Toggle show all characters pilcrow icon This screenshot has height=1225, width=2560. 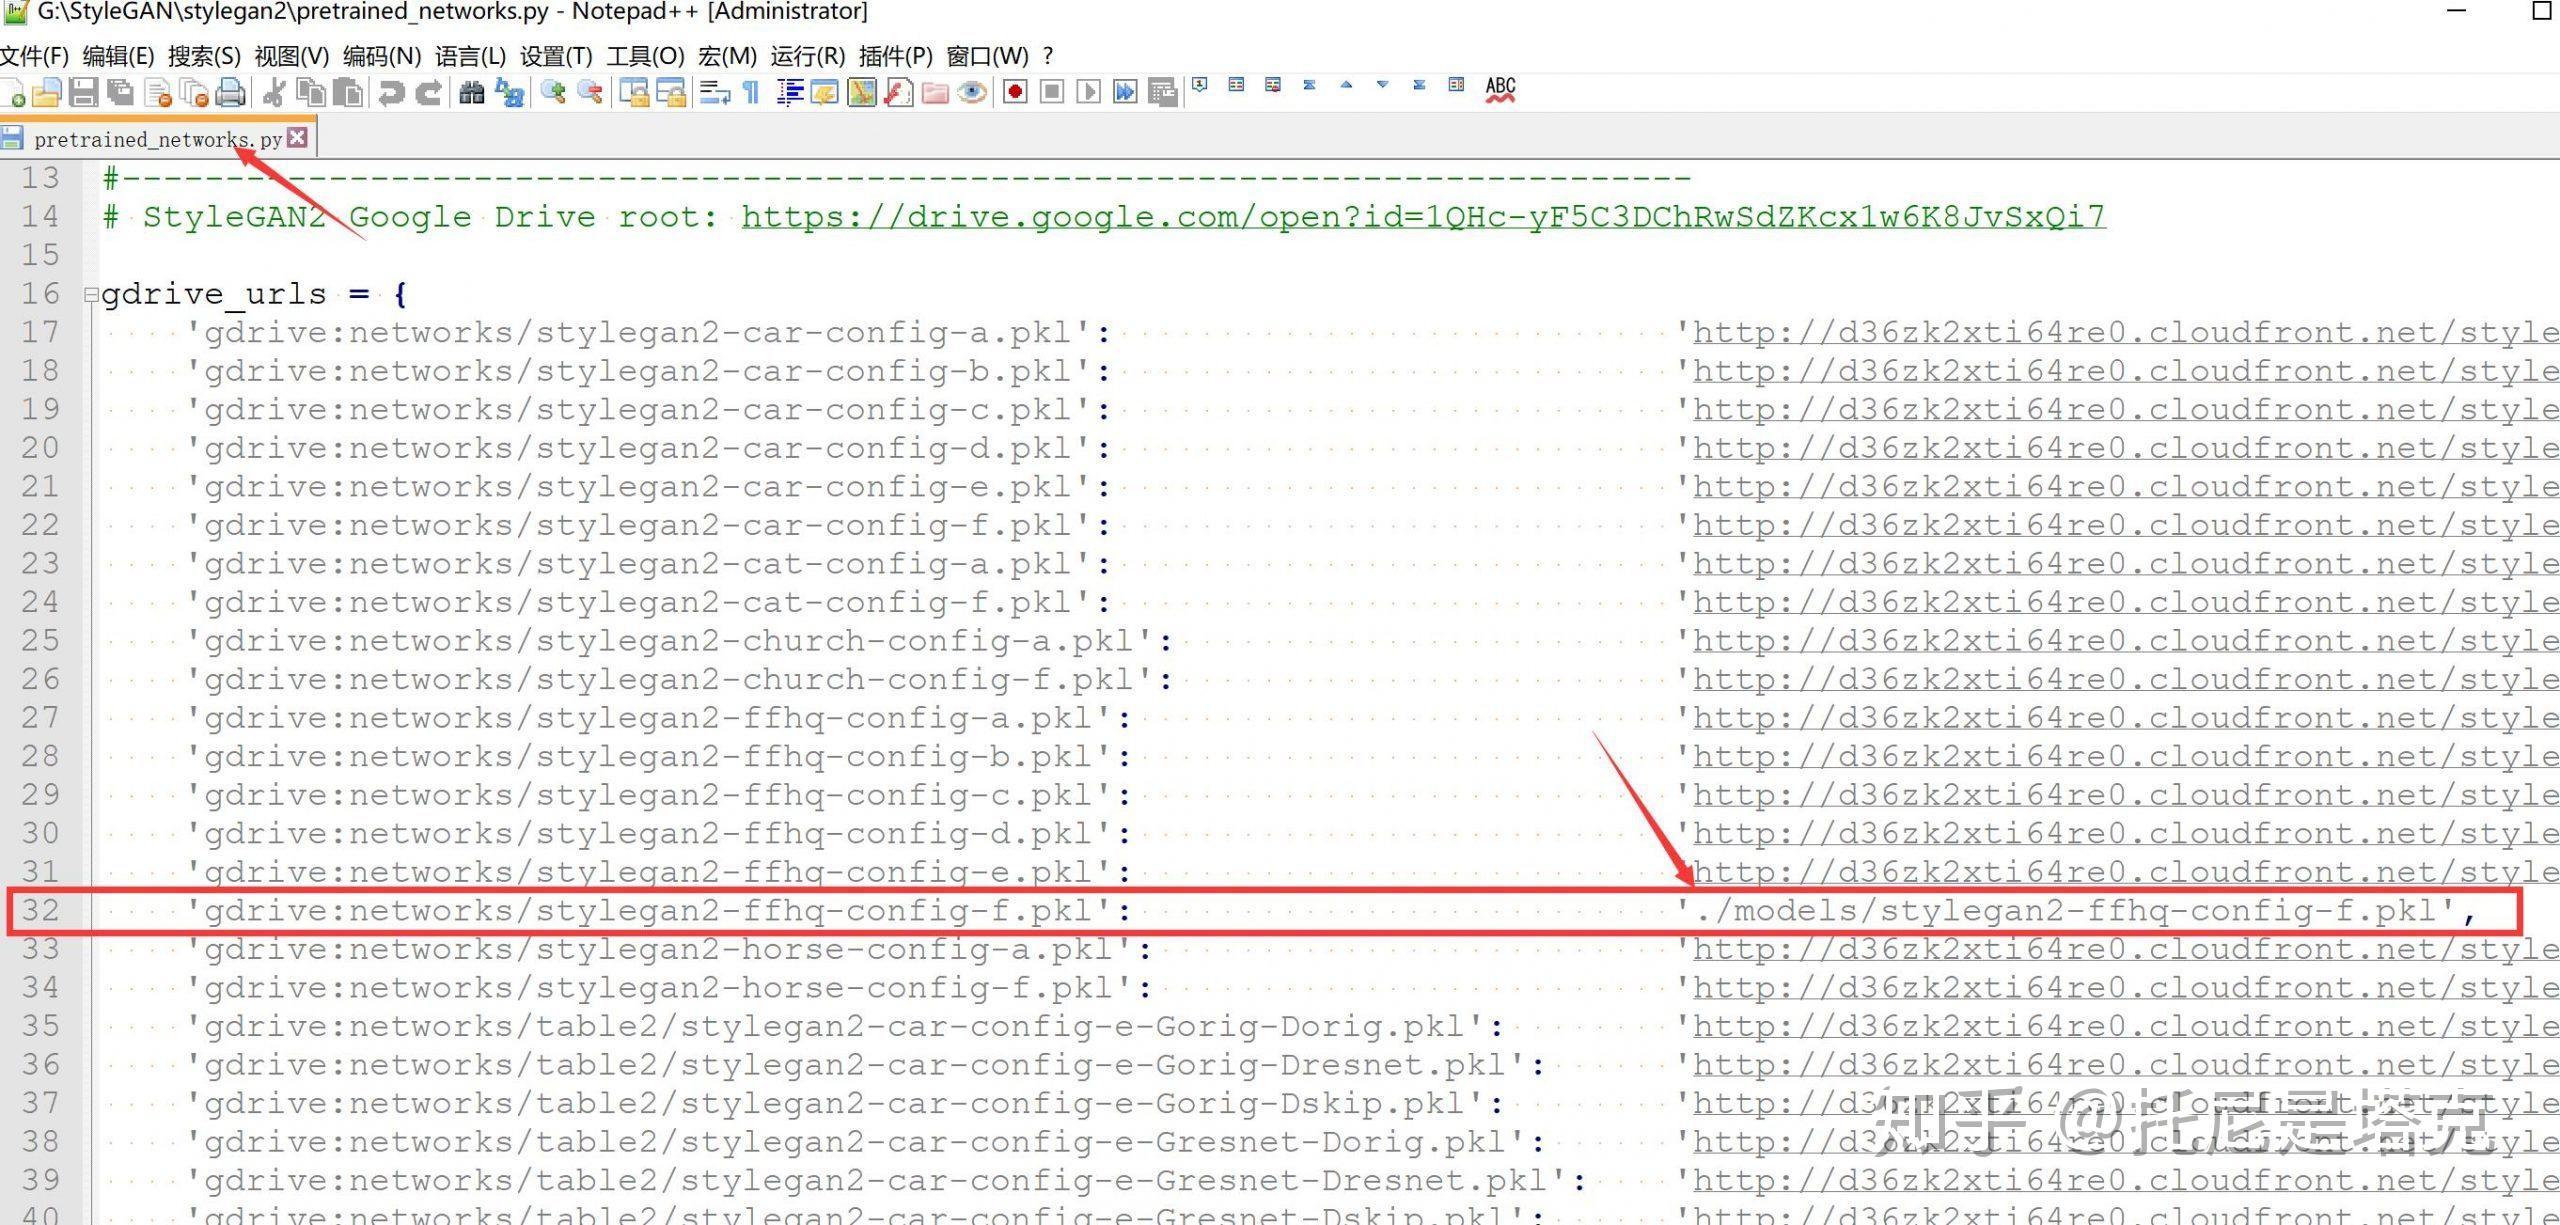coord(751,93)
